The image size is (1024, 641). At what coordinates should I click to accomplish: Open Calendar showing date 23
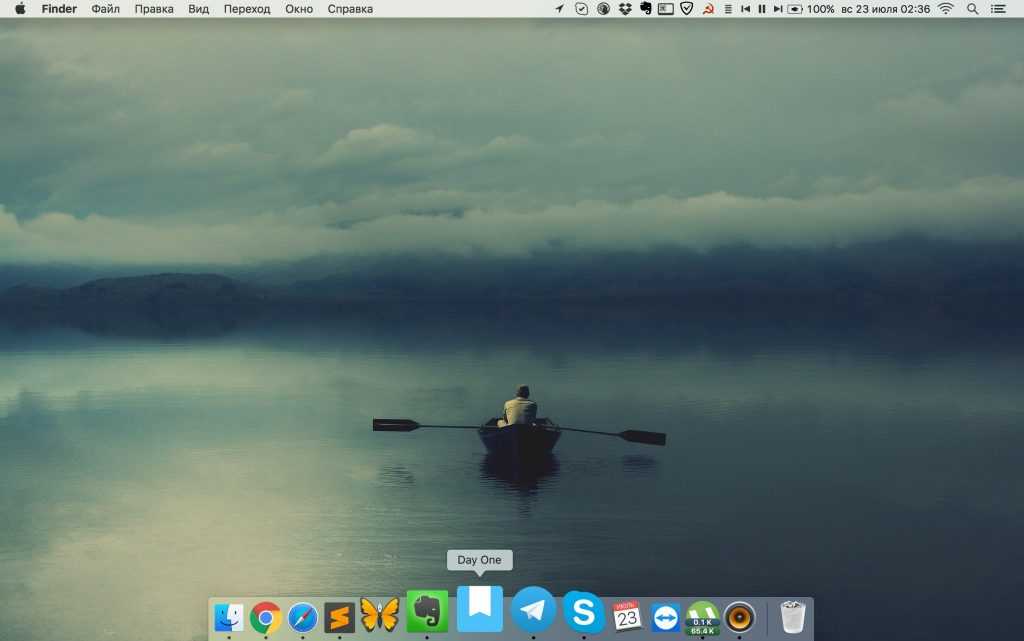[627, 617]
